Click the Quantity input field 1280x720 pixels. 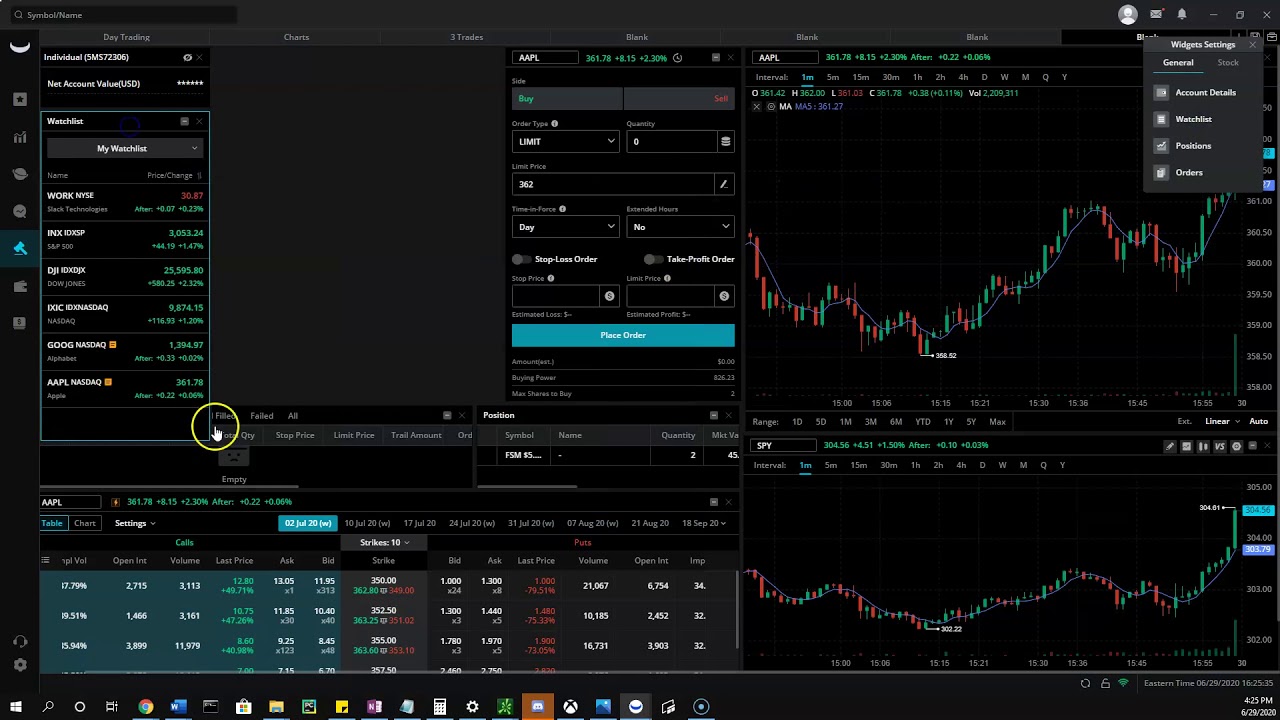tap(673, 141)
